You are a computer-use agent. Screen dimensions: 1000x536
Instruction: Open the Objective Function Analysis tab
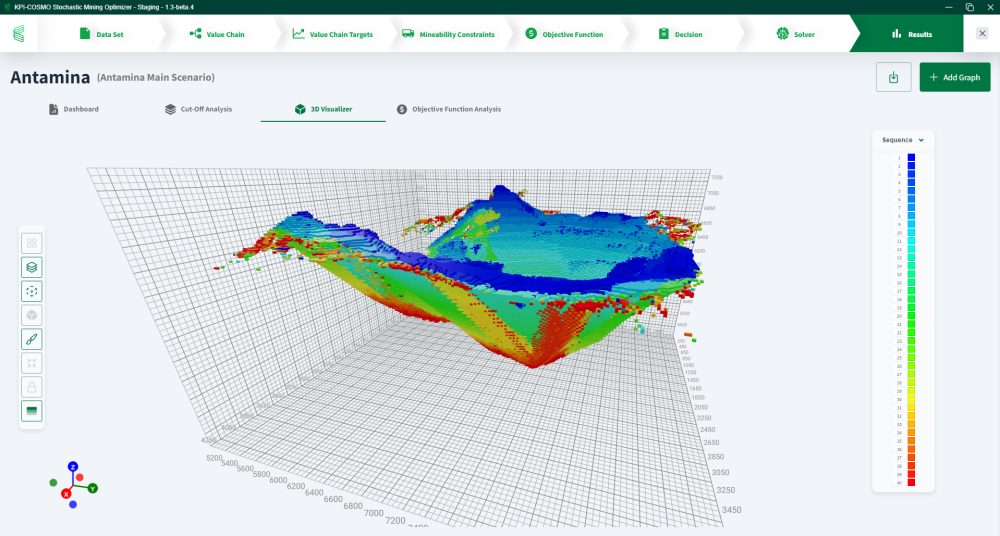point(448,109)
